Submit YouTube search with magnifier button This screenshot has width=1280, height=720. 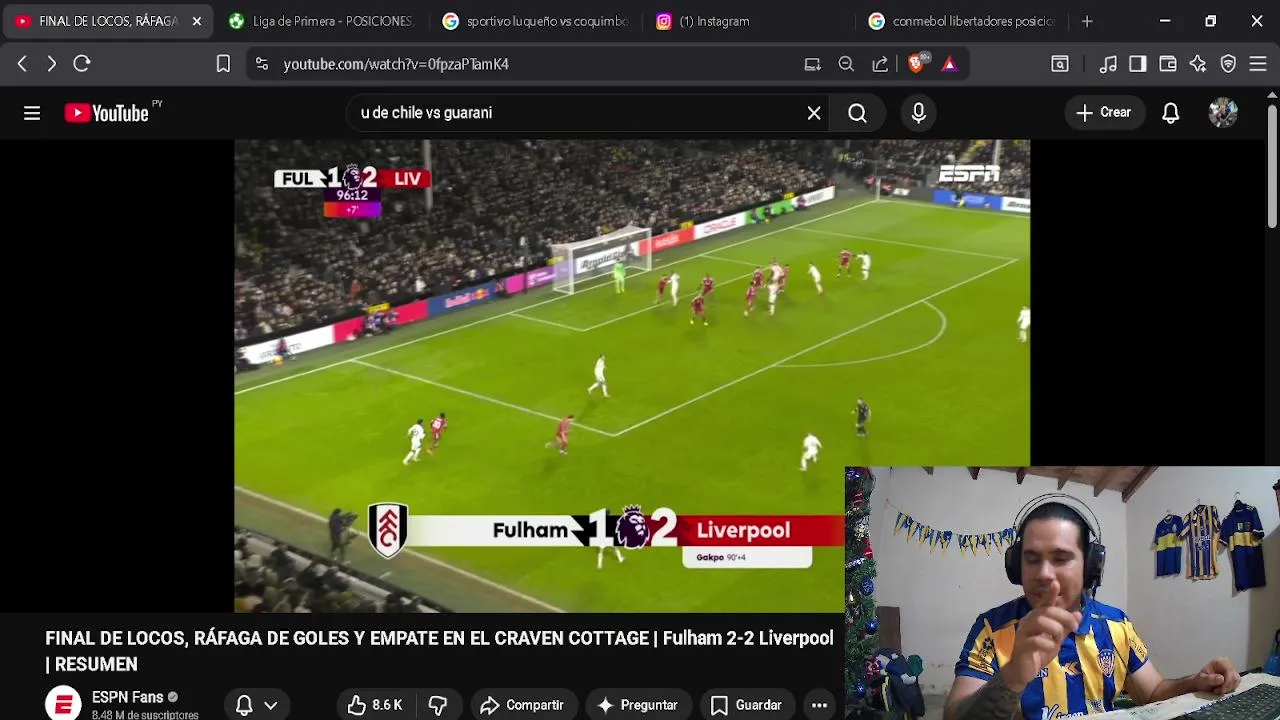pos(857,113)
